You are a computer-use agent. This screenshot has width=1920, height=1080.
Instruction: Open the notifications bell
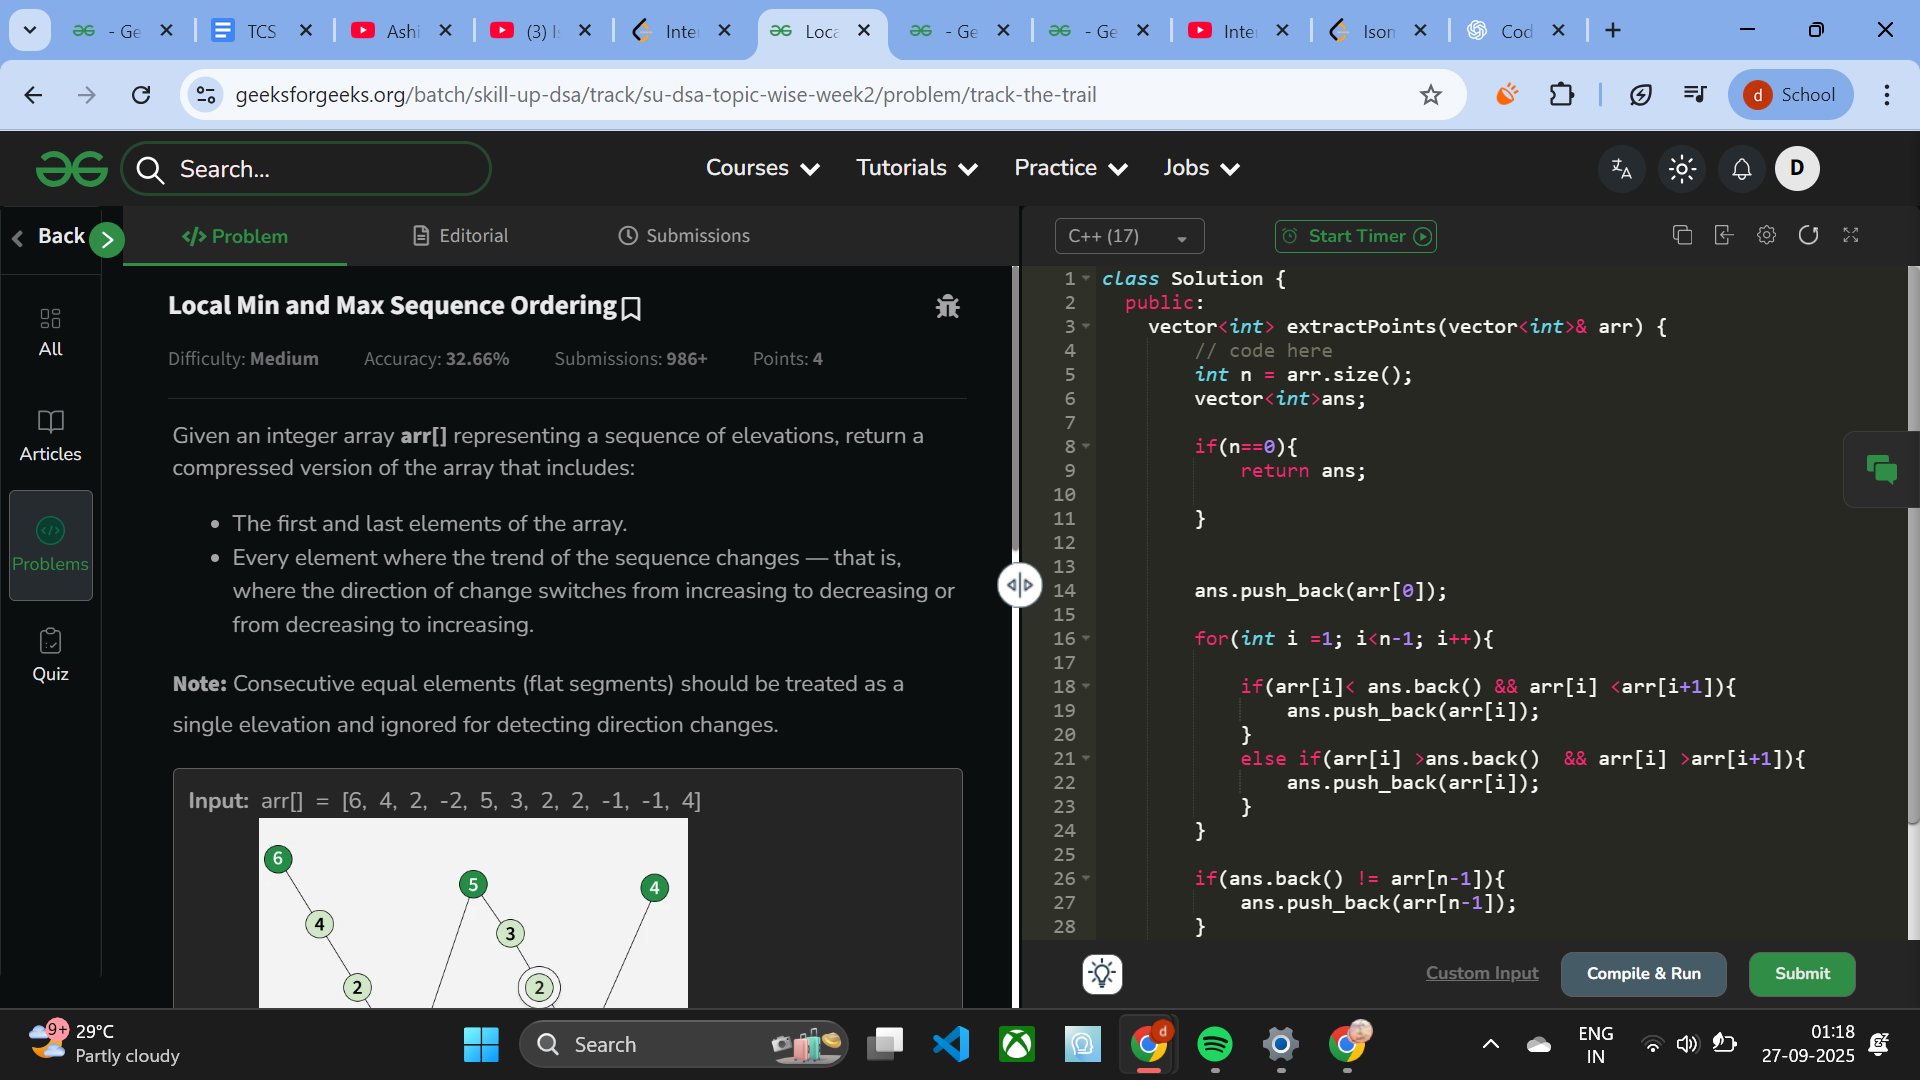click(x=1741, y=169)
